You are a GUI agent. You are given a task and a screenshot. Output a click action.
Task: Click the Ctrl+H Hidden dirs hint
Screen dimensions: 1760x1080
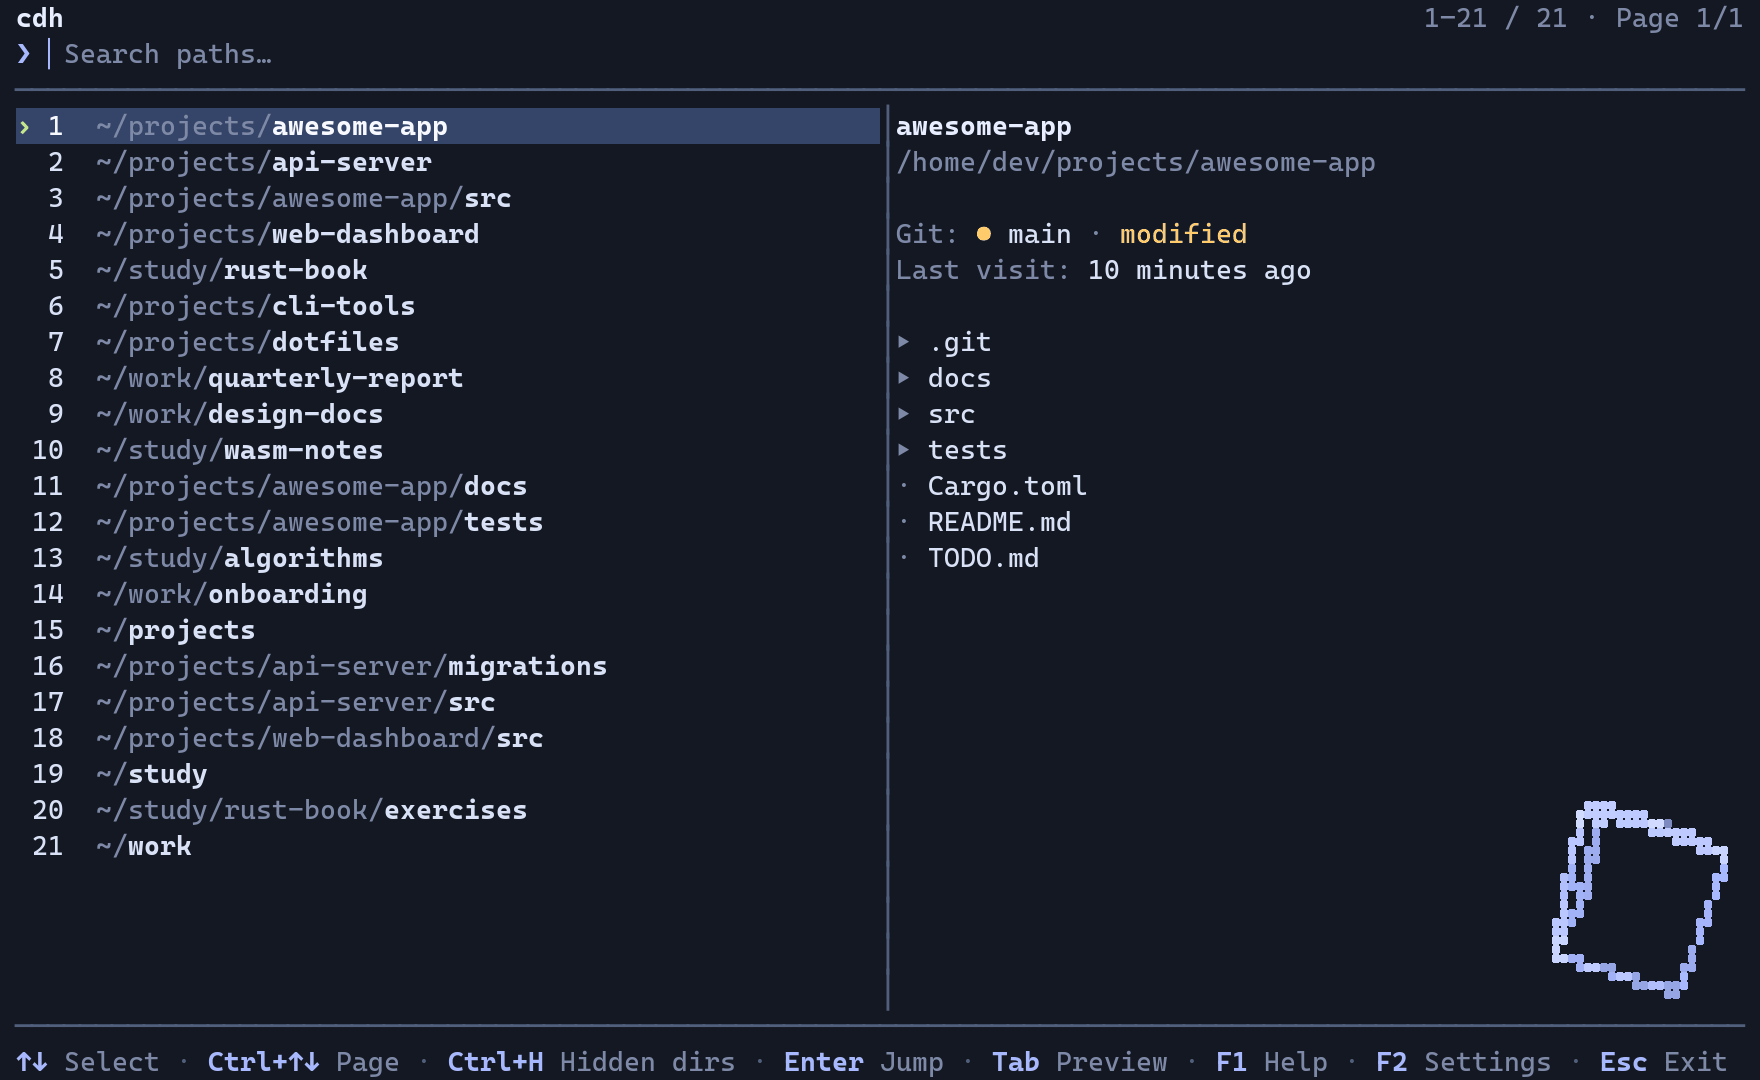(592, 1062)
